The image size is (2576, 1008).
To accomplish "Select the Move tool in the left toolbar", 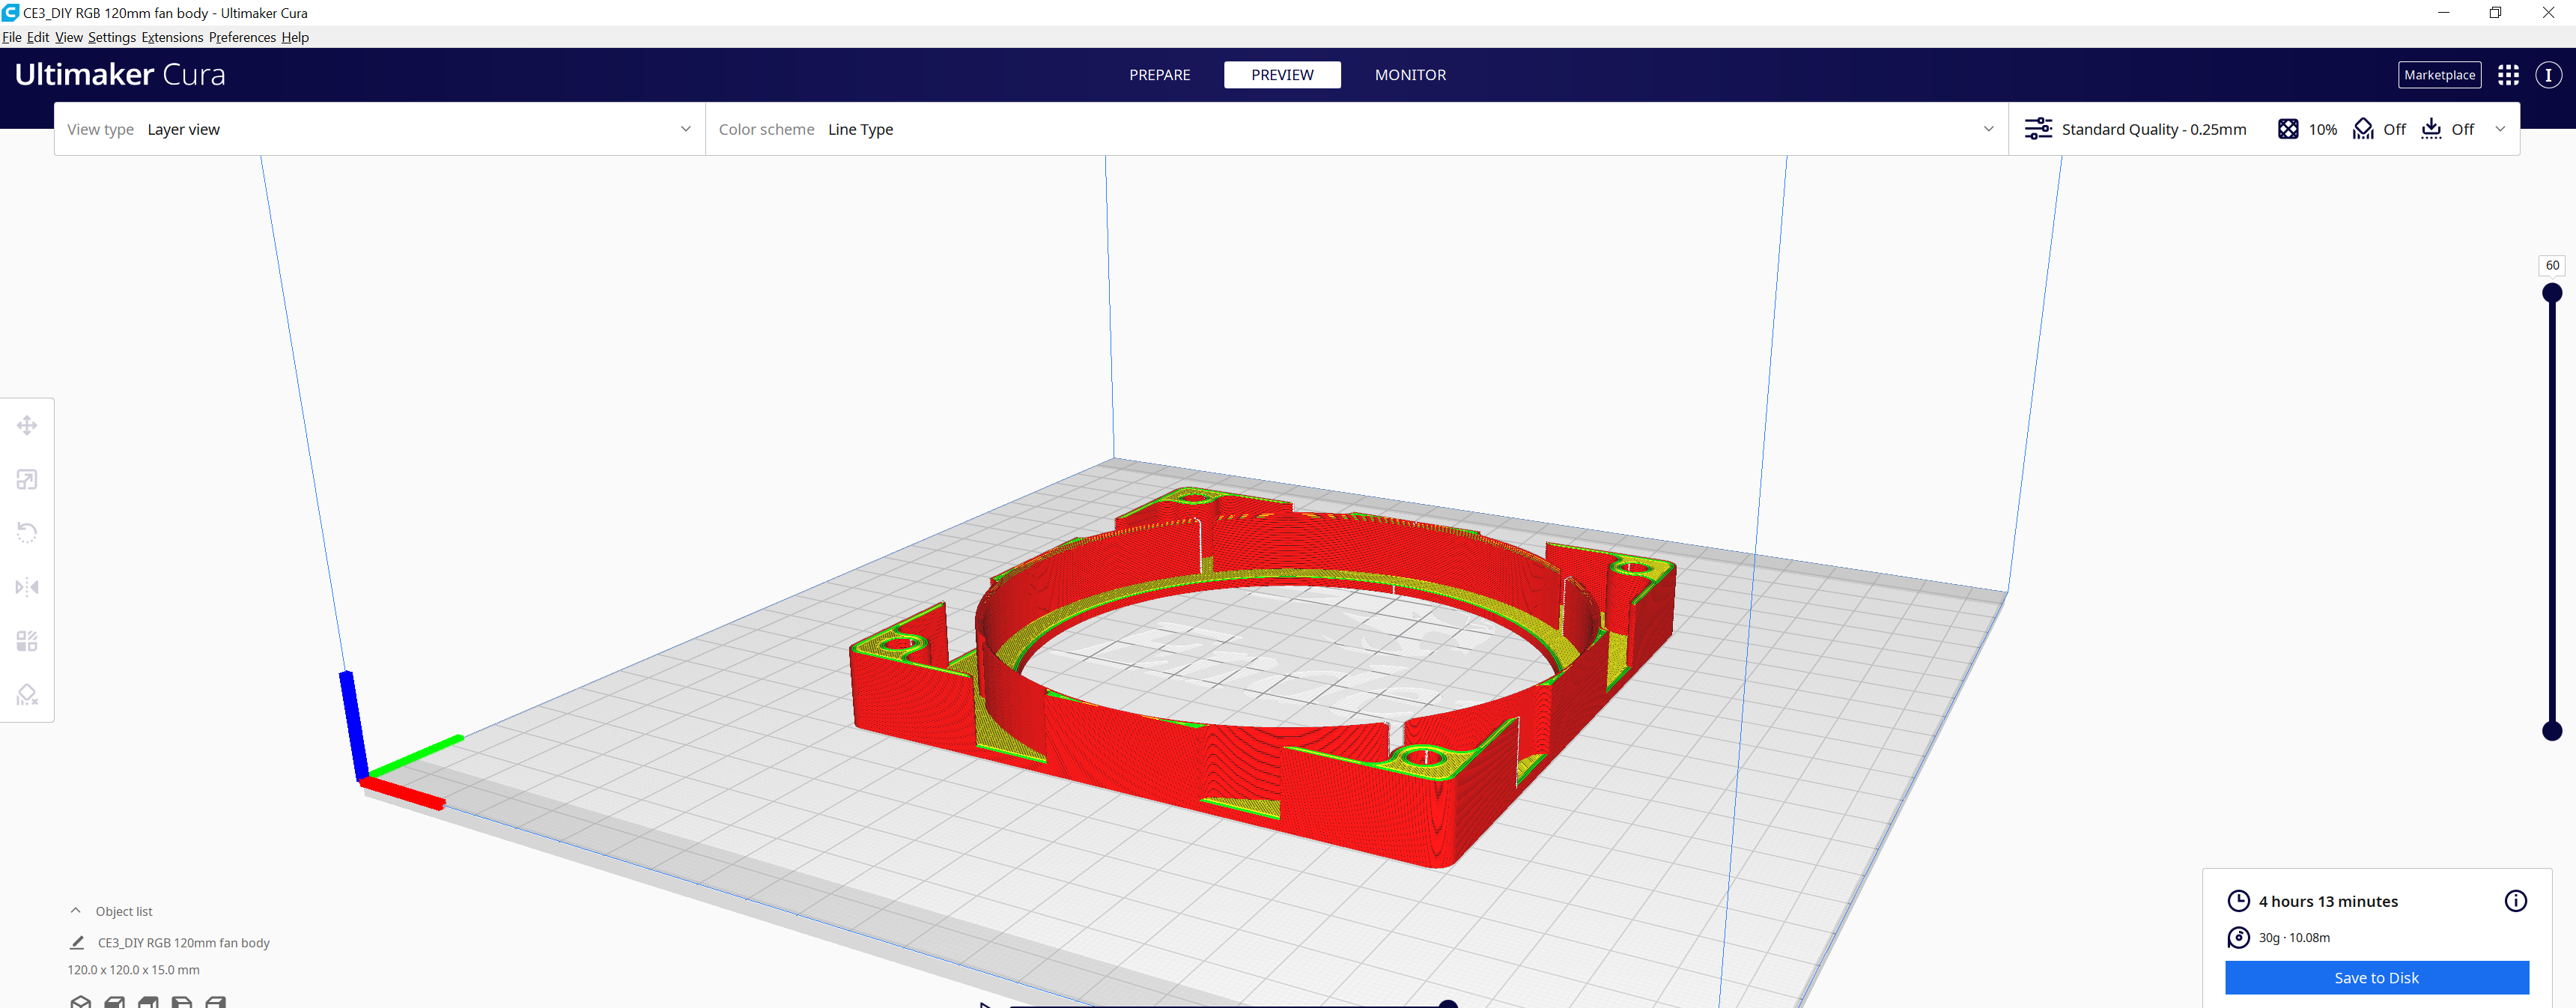I will 27,426.
